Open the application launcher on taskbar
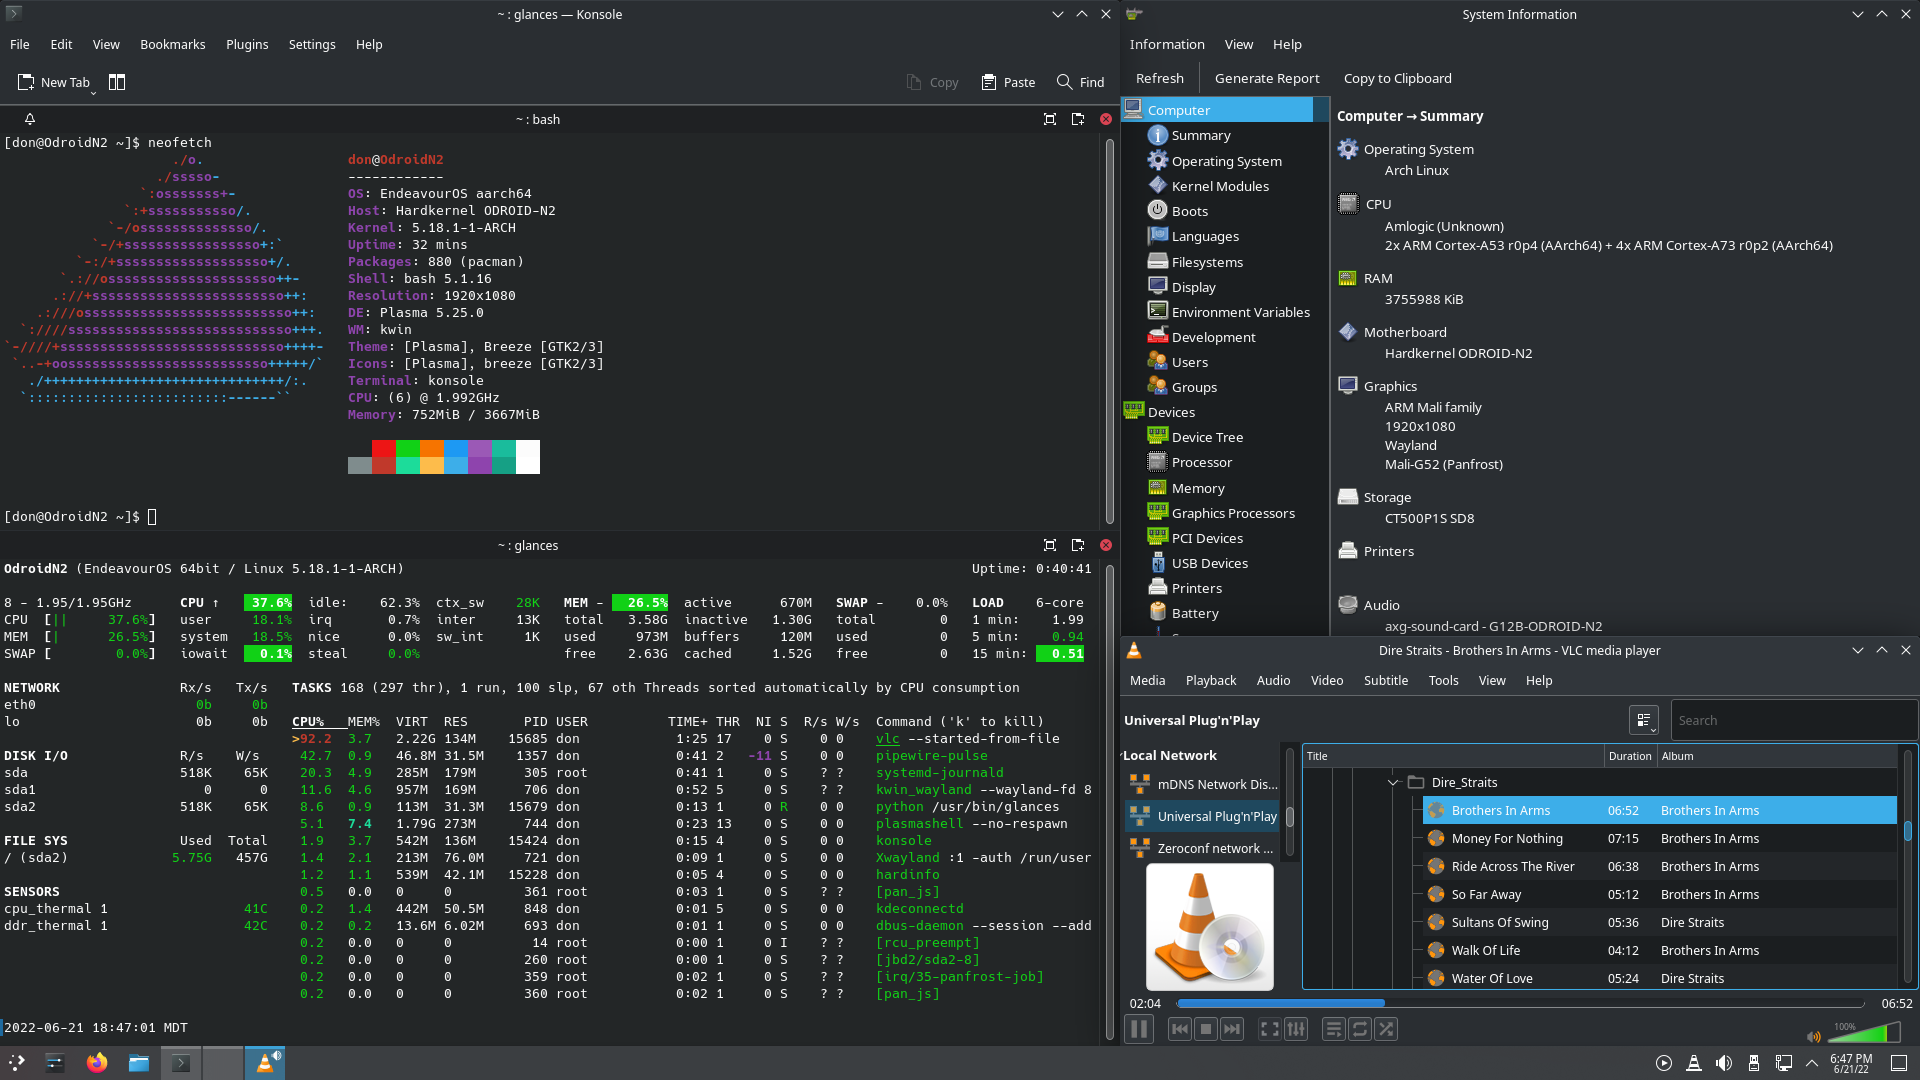Screen dimensions: 1920x1080 [17, 1063]
